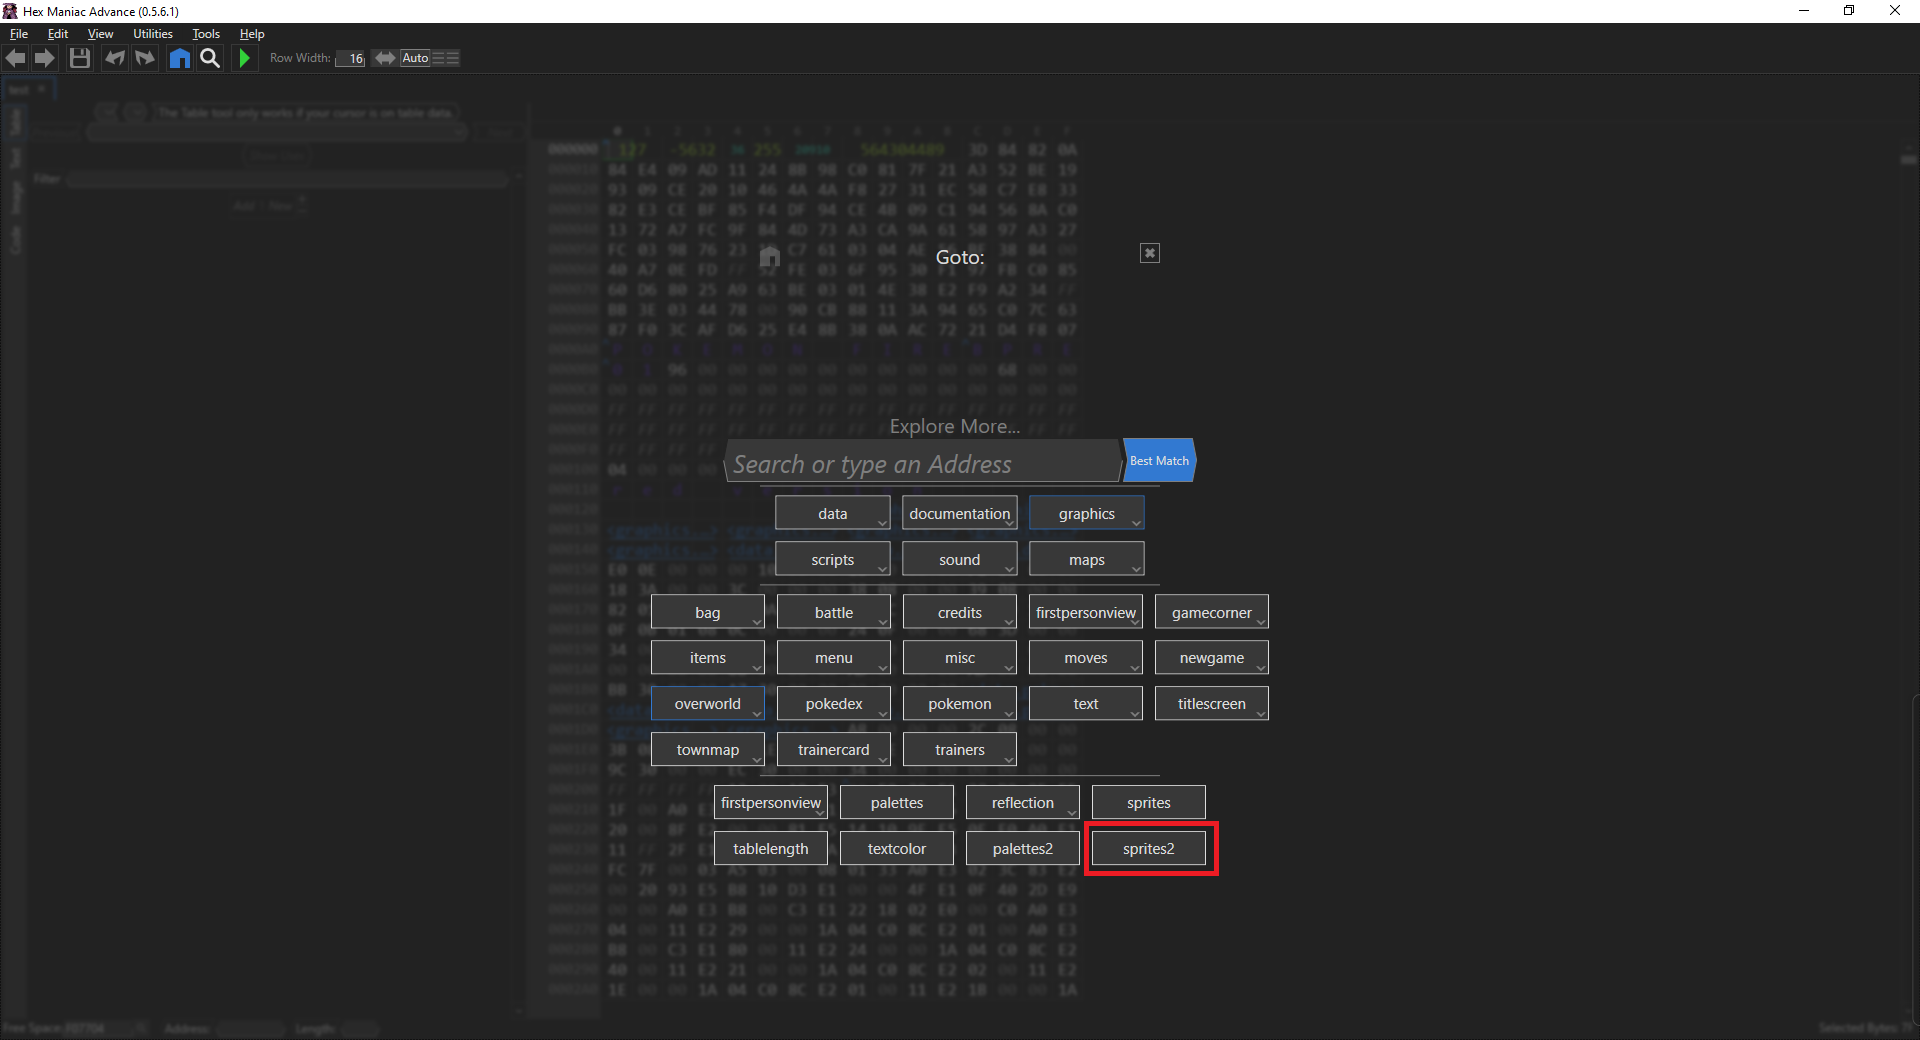Go to the palettes2 anchor
Image resolution: width=1920 pixels, height=1040 pixels.
[1022, 849]
